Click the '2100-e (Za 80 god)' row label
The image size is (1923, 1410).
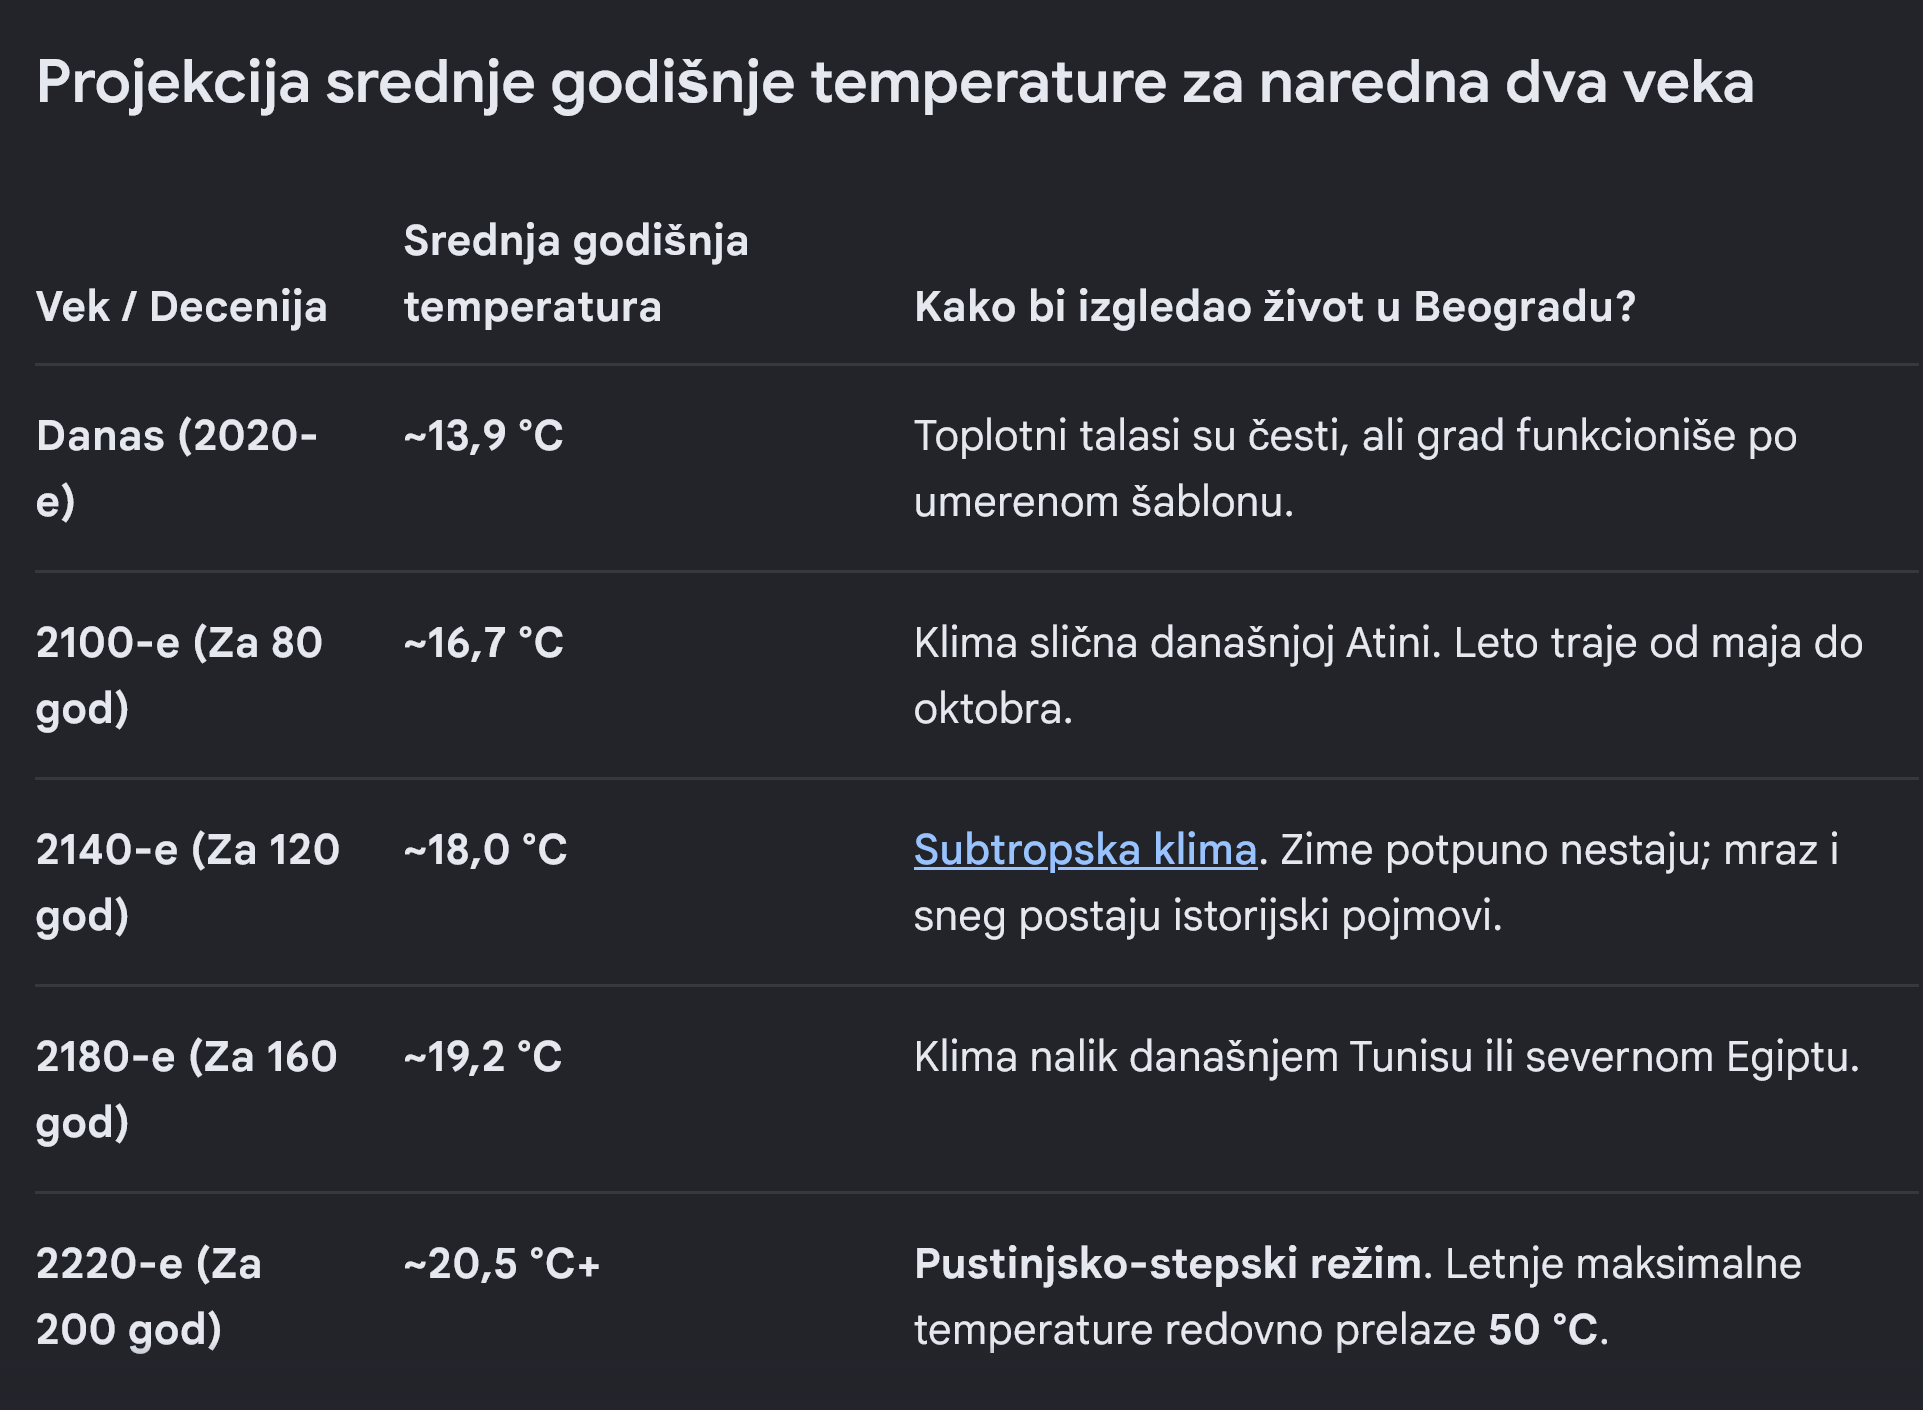179,675
